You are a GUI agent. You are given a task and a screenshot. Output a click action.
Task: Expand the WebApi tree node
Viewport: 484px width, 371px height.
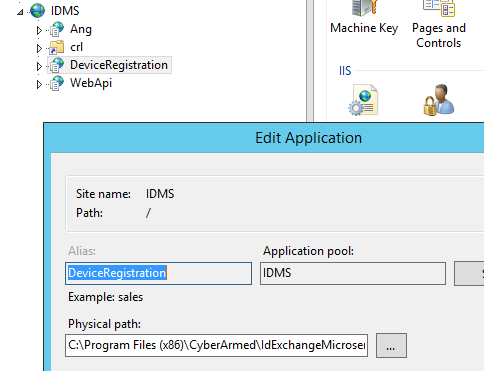click(39, 84)
